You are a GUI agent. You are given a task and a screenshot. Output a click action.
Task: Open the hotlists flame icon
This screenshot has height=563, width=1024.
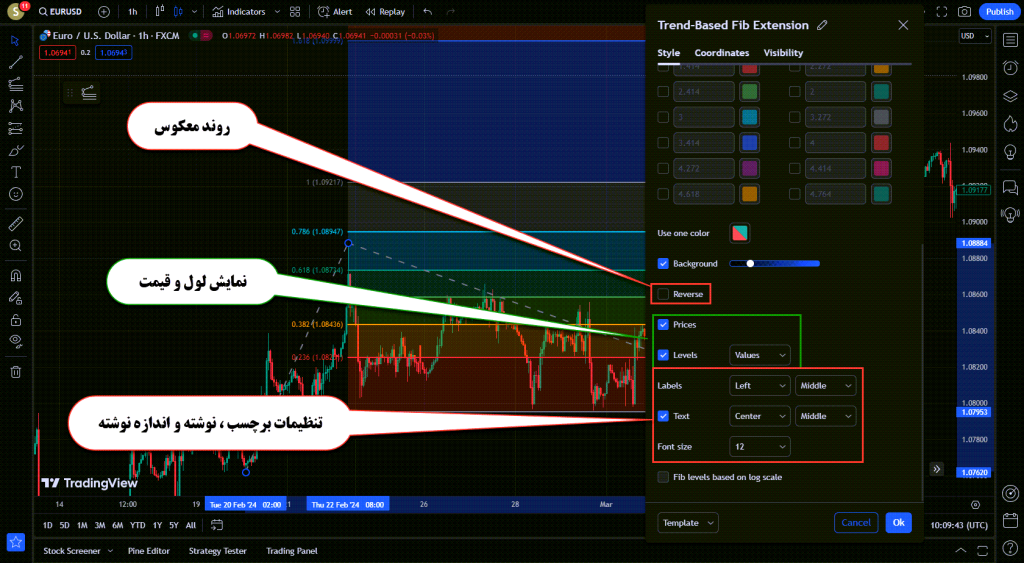pos(1010,124)
